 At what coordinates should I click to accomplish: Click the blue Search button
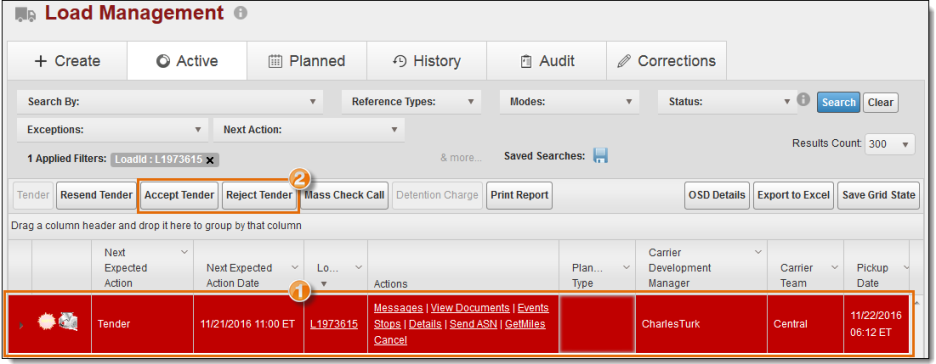(x=839, y=102)
